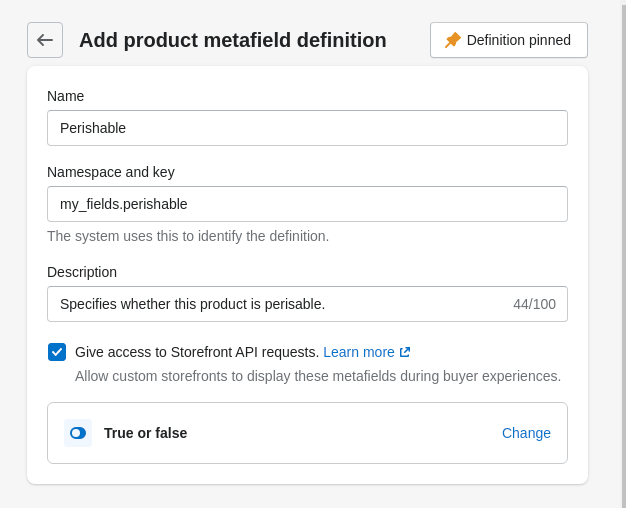The height and width of the screenshot is (508, 626).
Task: Click the Description field label
Action: (x=82, y=272)
